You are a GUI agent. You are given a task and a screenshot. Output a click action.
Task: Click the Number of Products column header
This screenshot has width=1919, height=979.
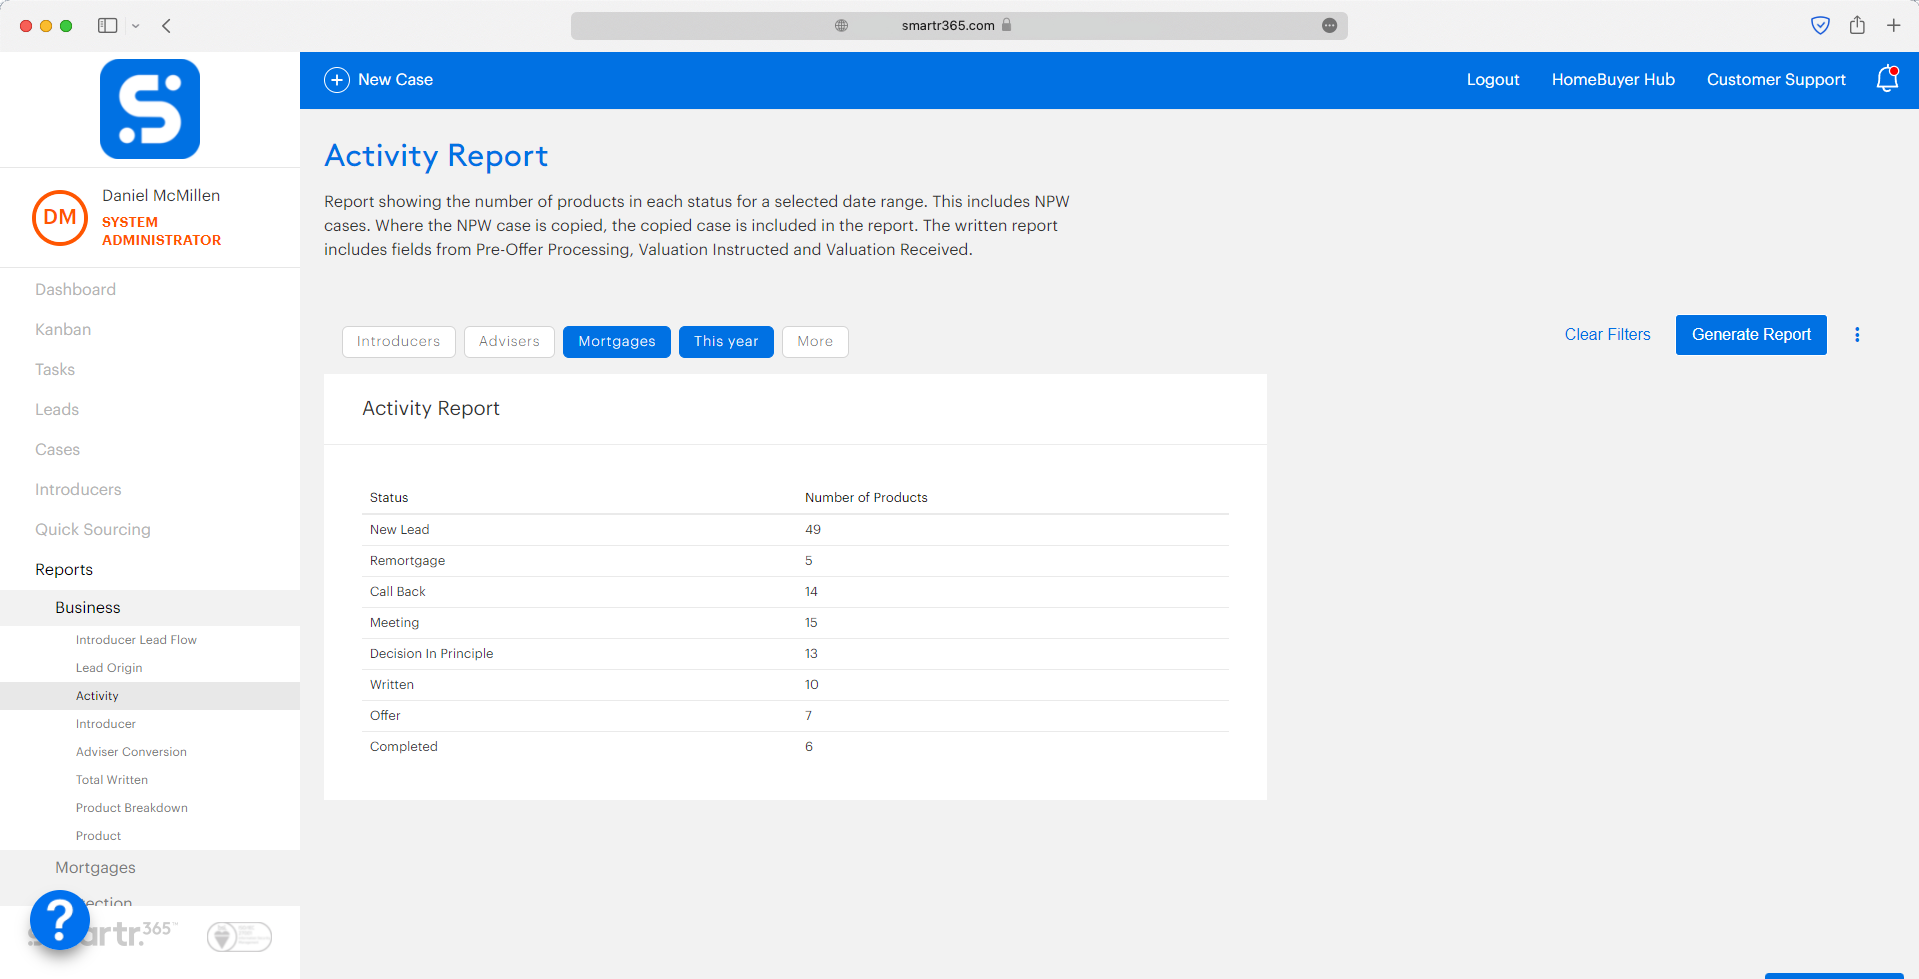[866, 498]
